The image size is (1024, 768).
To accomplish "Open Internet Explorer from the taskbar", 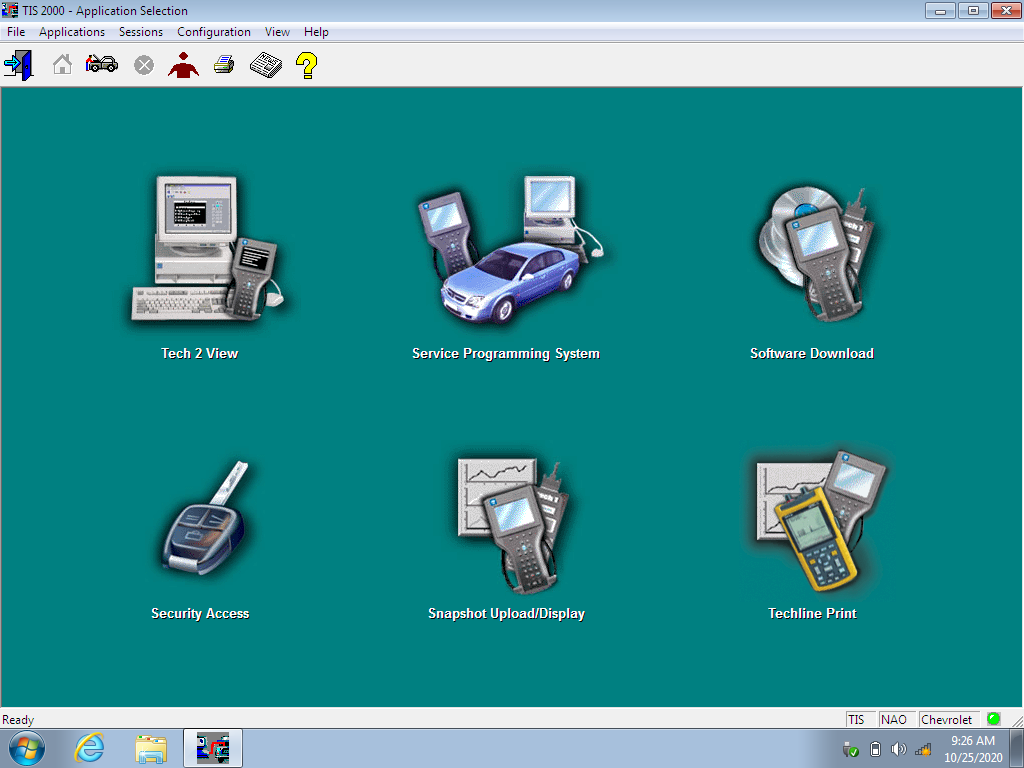I will coord(90,748).
